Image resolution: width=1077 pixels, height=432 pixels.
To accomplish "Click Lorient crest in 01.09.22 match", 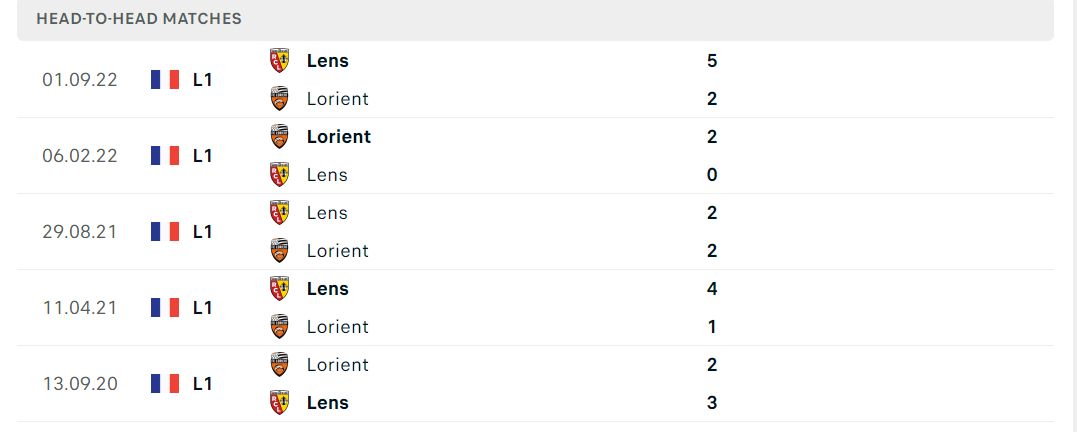I will [x=279, y=98].
